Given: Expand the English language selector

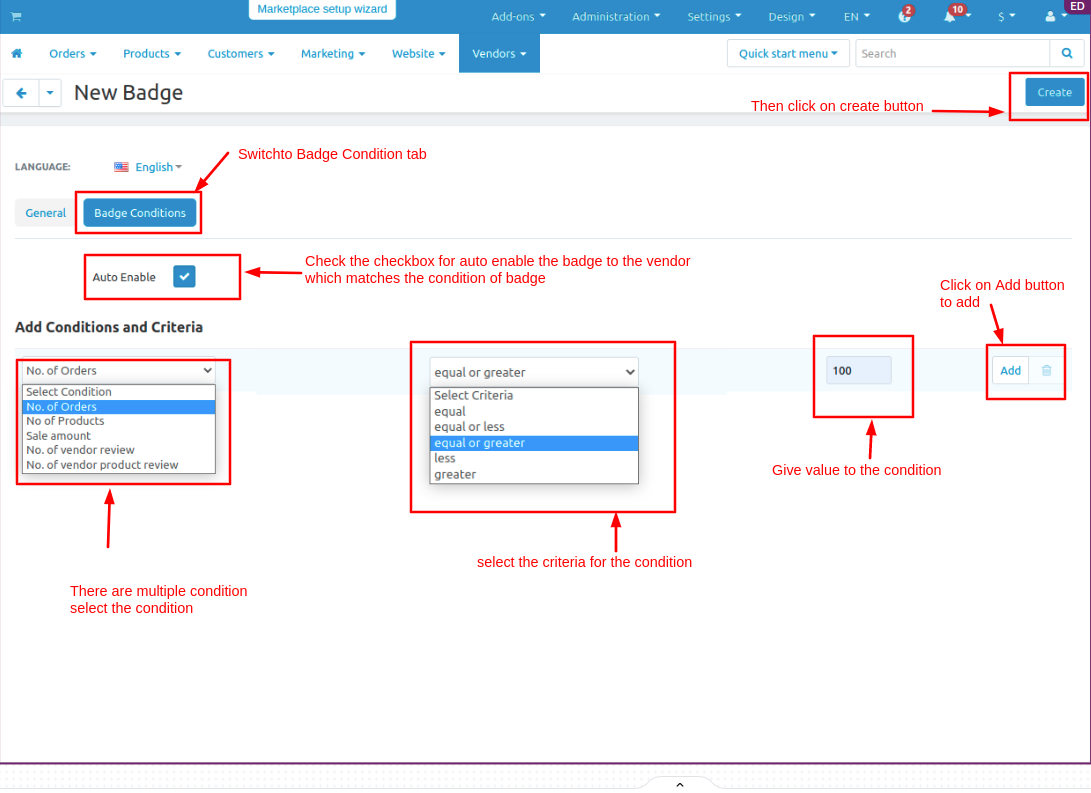Looking at the screenshot, I should 148,167.
